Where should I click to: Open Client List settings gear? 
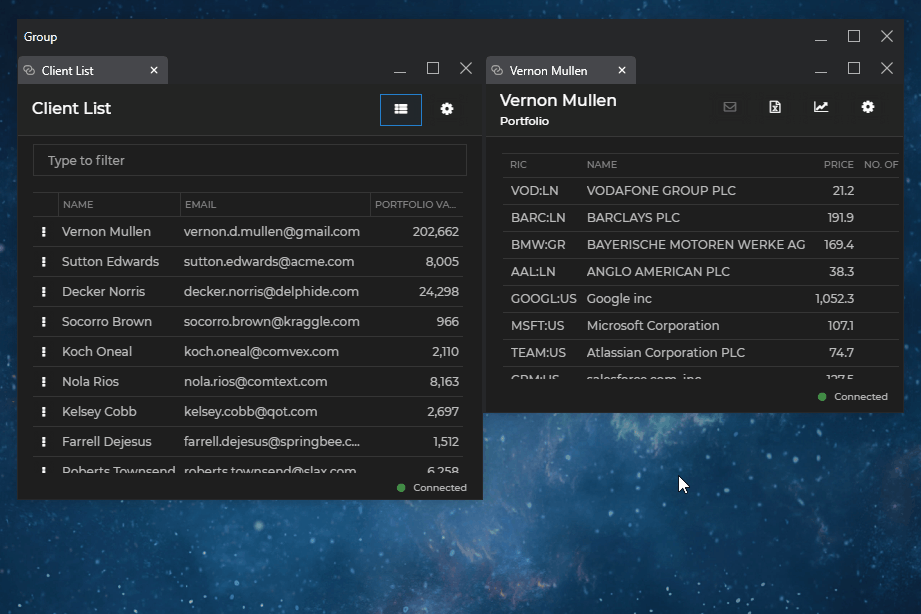pyautogui.click(x=447, y=109)
